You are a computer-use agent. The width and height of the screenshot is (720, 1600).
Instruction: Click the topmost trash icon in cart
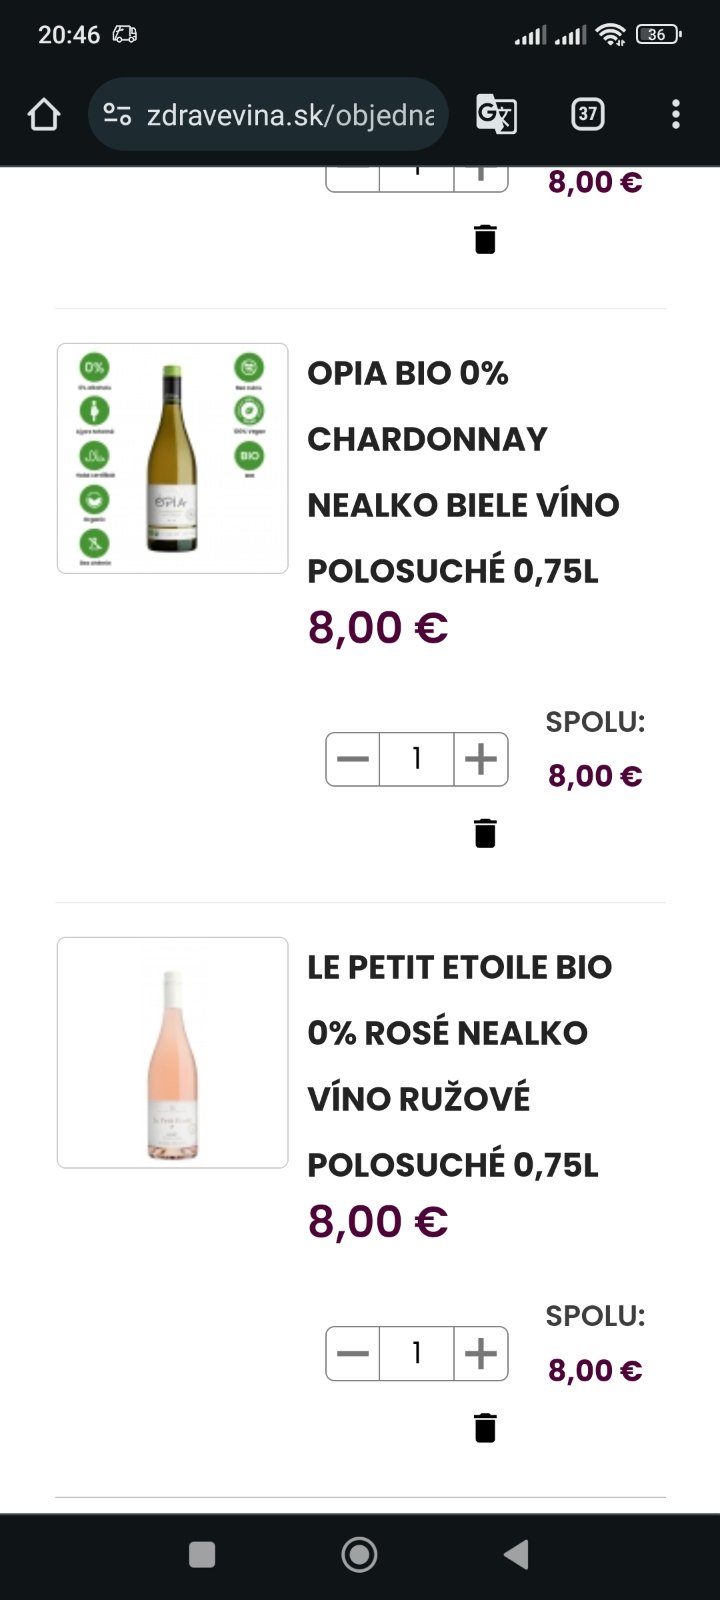(485, 239)
